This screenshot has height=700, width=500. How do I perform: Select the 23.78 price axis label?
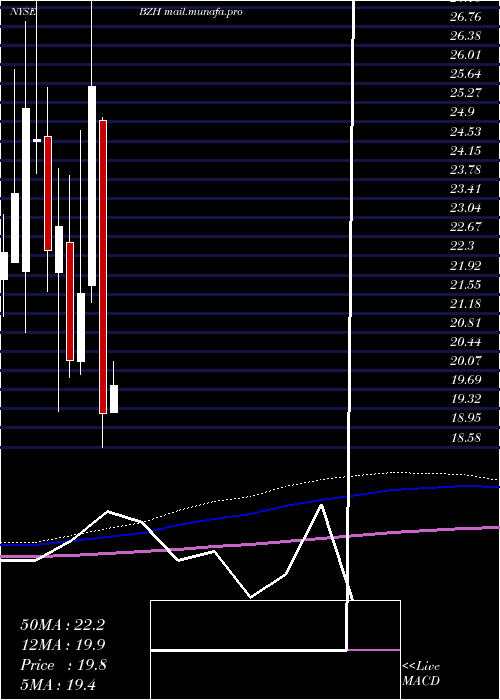click(x=465, y=170)
